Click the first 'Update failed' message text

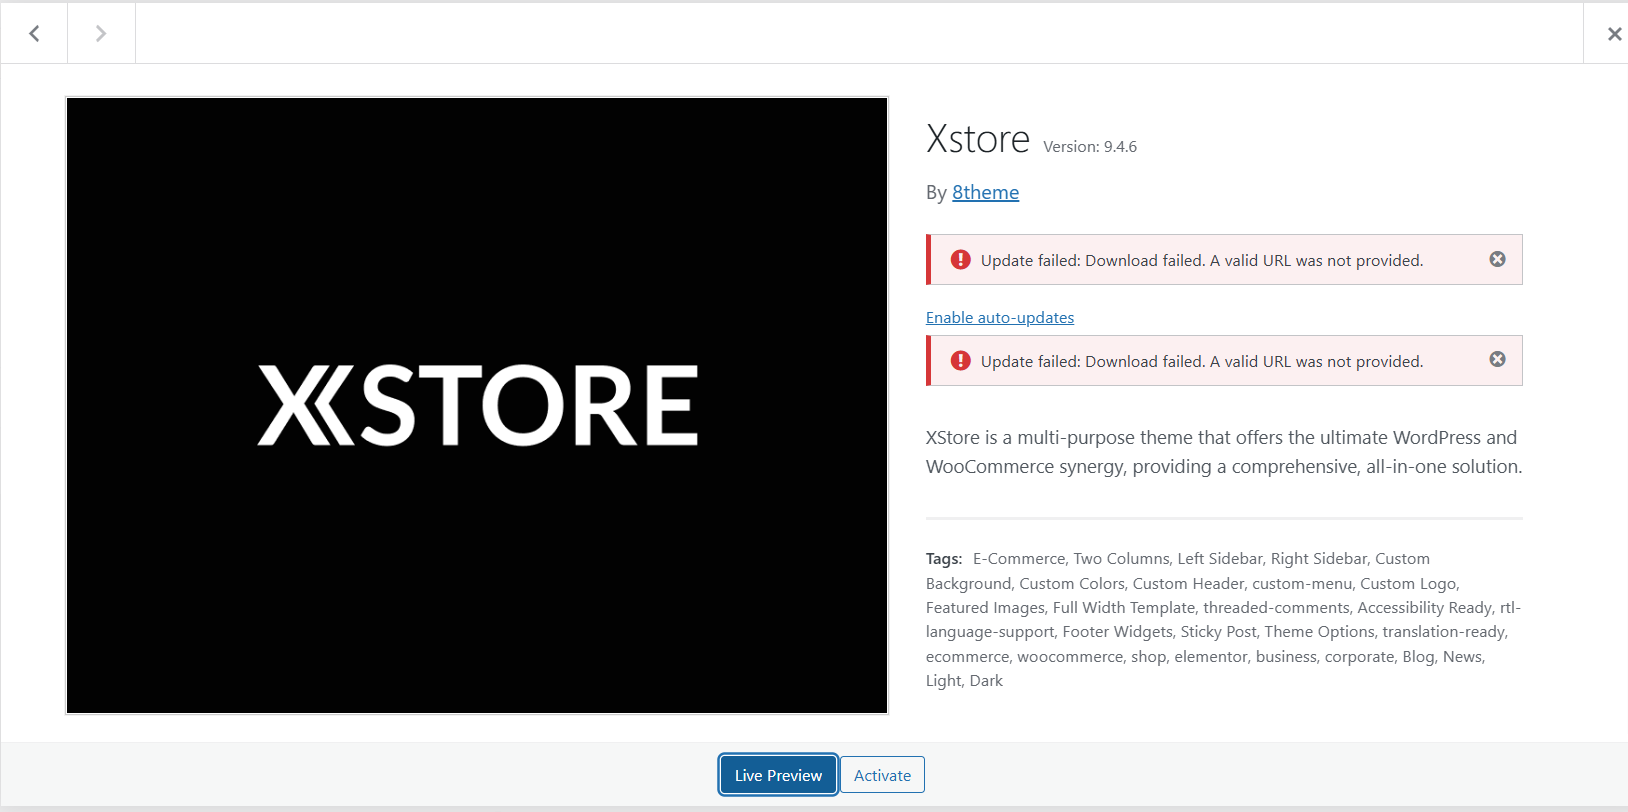1201,260
